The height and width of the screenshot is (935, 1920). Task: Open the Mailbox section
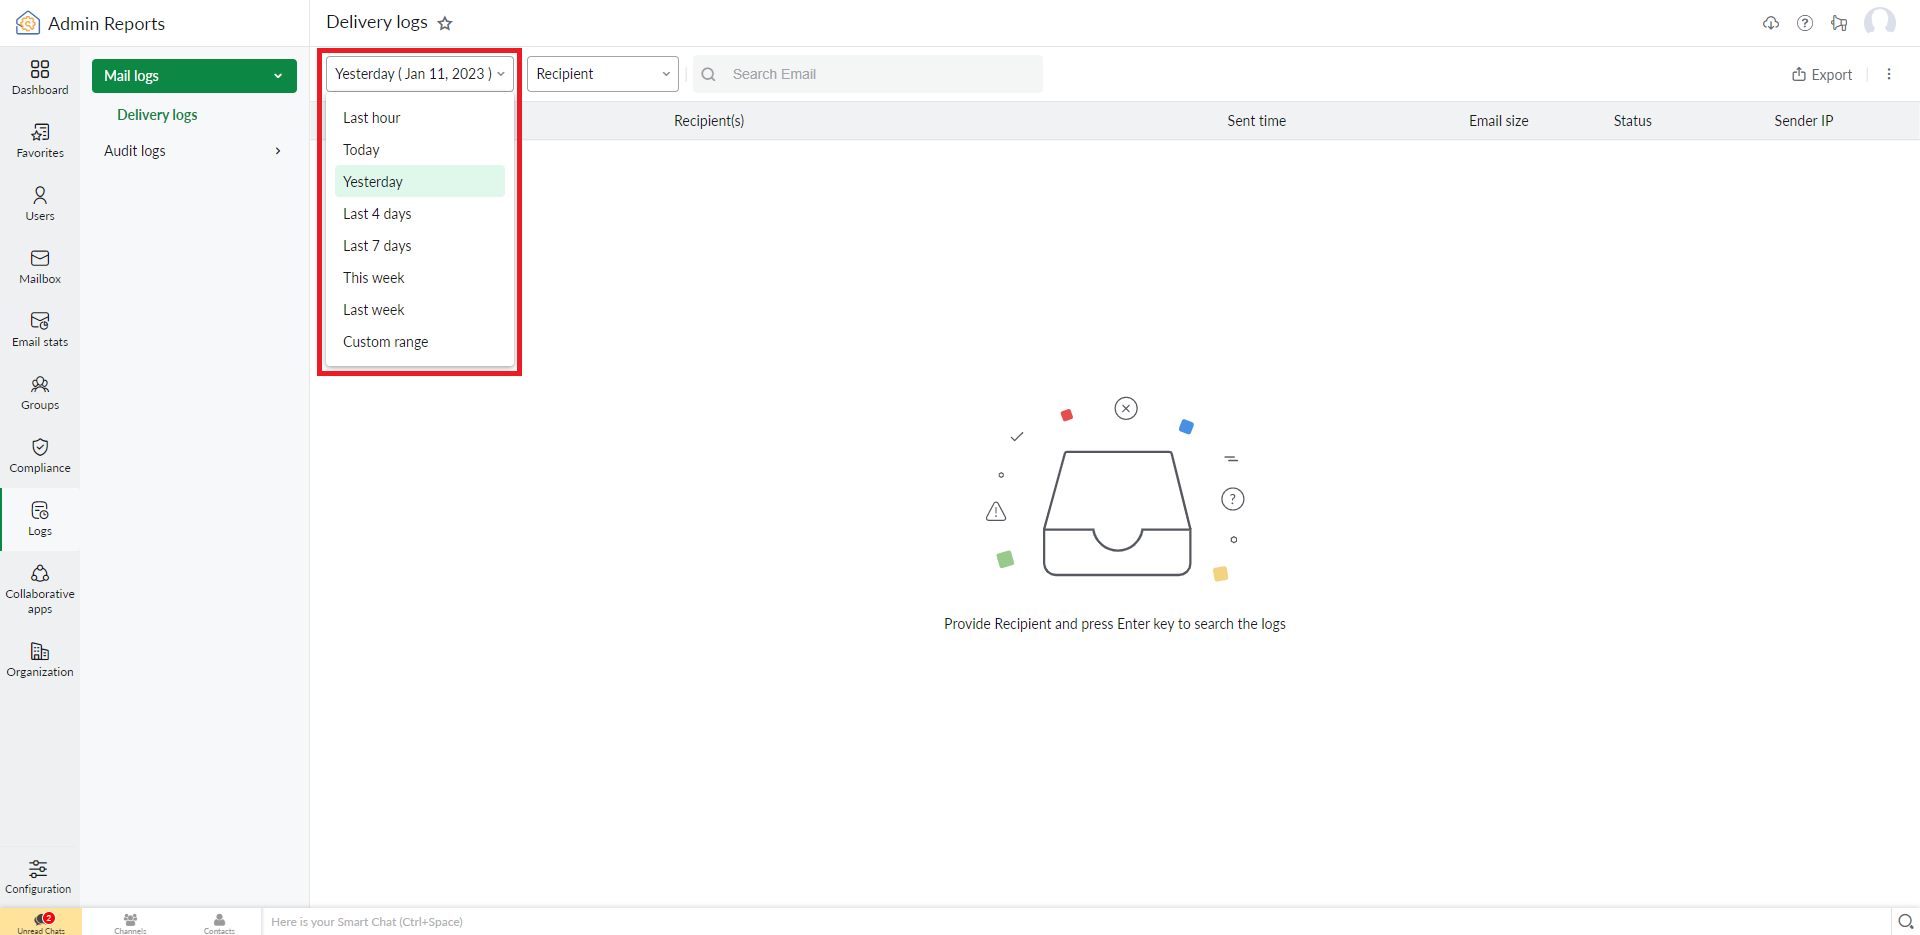click(x=40, y=266)
